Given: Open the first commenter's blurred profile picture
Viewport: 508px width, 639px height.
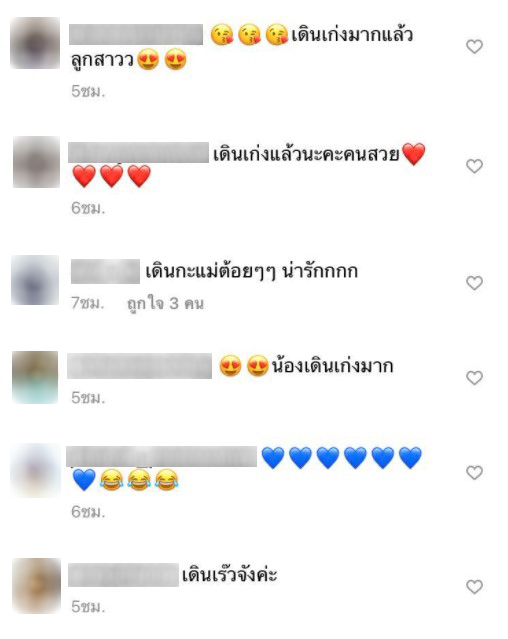Looking at the screenshot, I should pos(35,43).
